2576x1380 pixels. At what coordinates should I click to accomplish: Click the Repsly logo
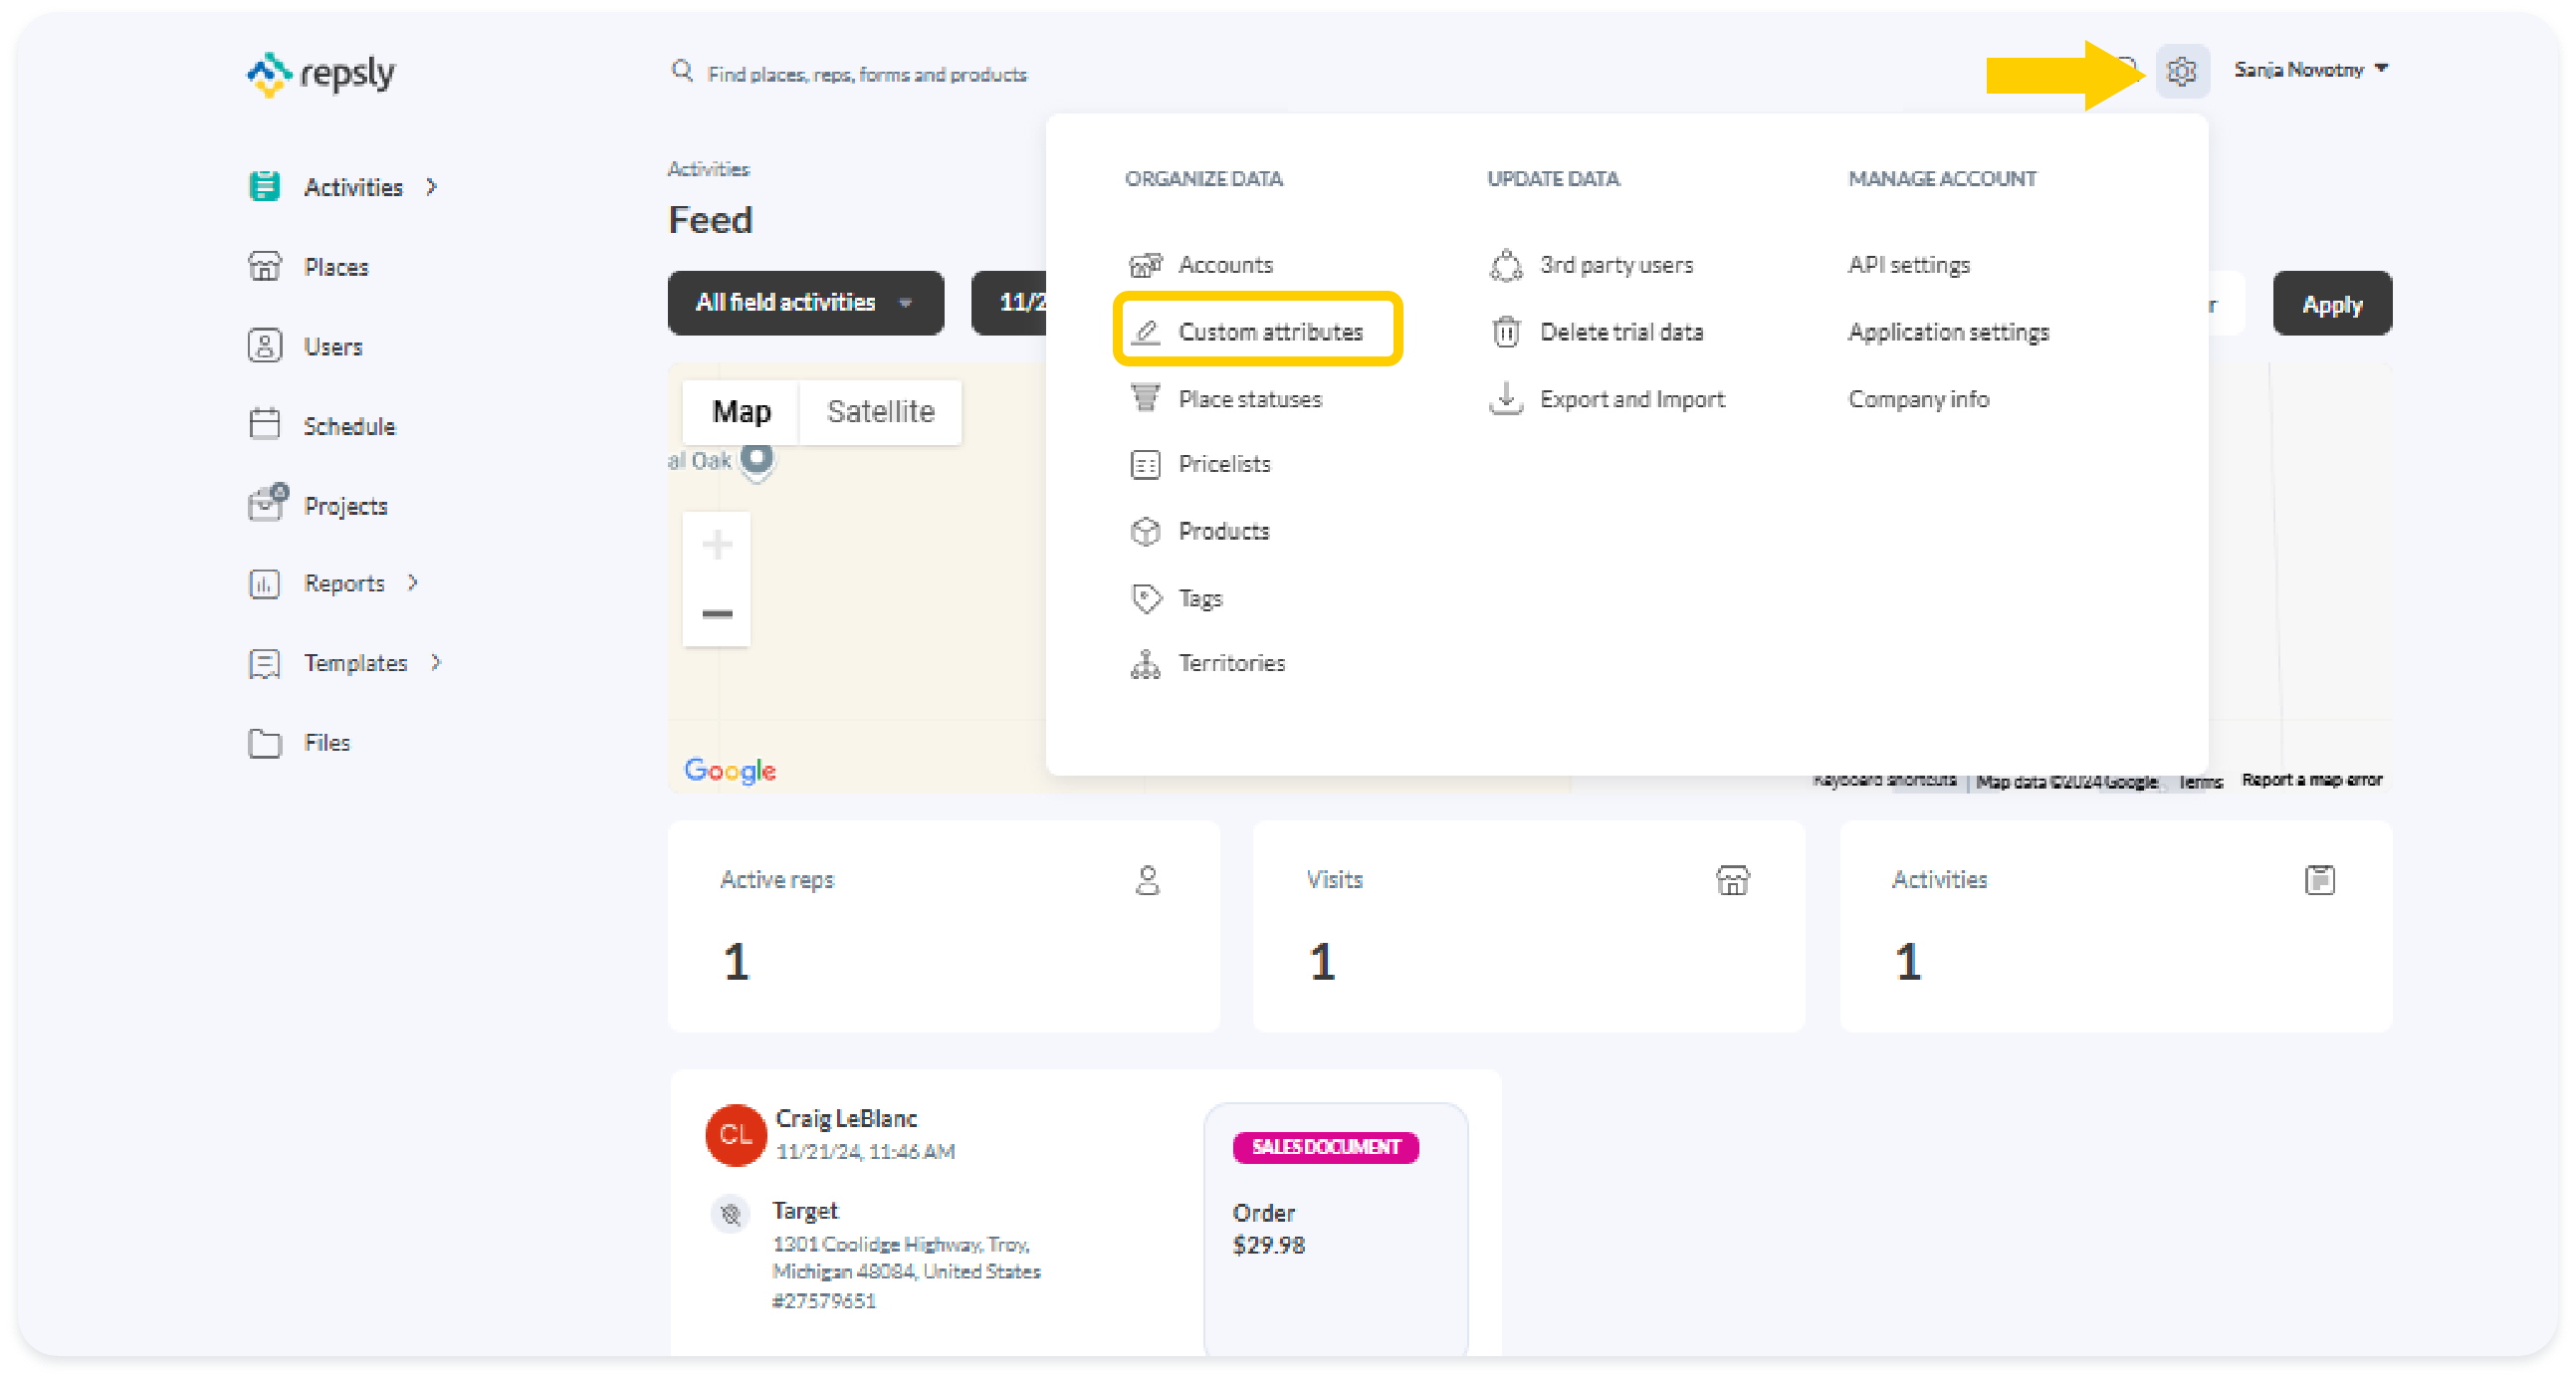321,74
